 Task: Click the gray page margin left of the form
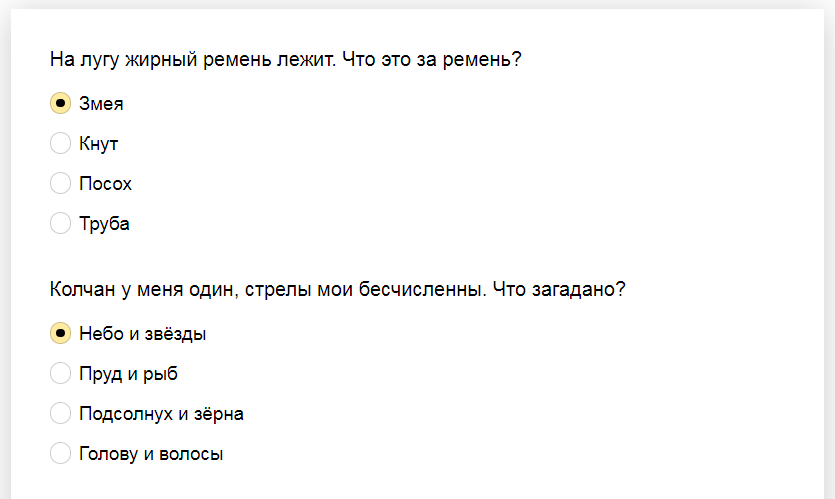tap(5, 250)
